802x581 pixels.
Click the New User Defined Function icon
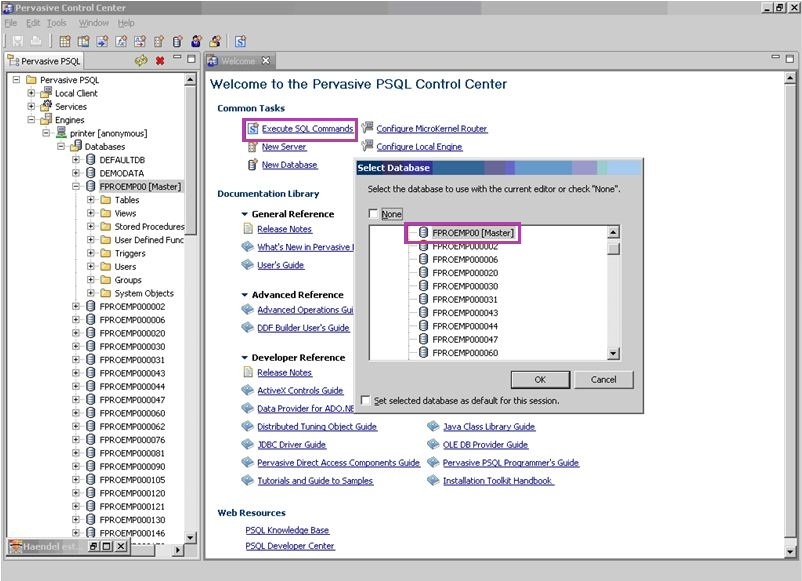[x=121, y=41]
